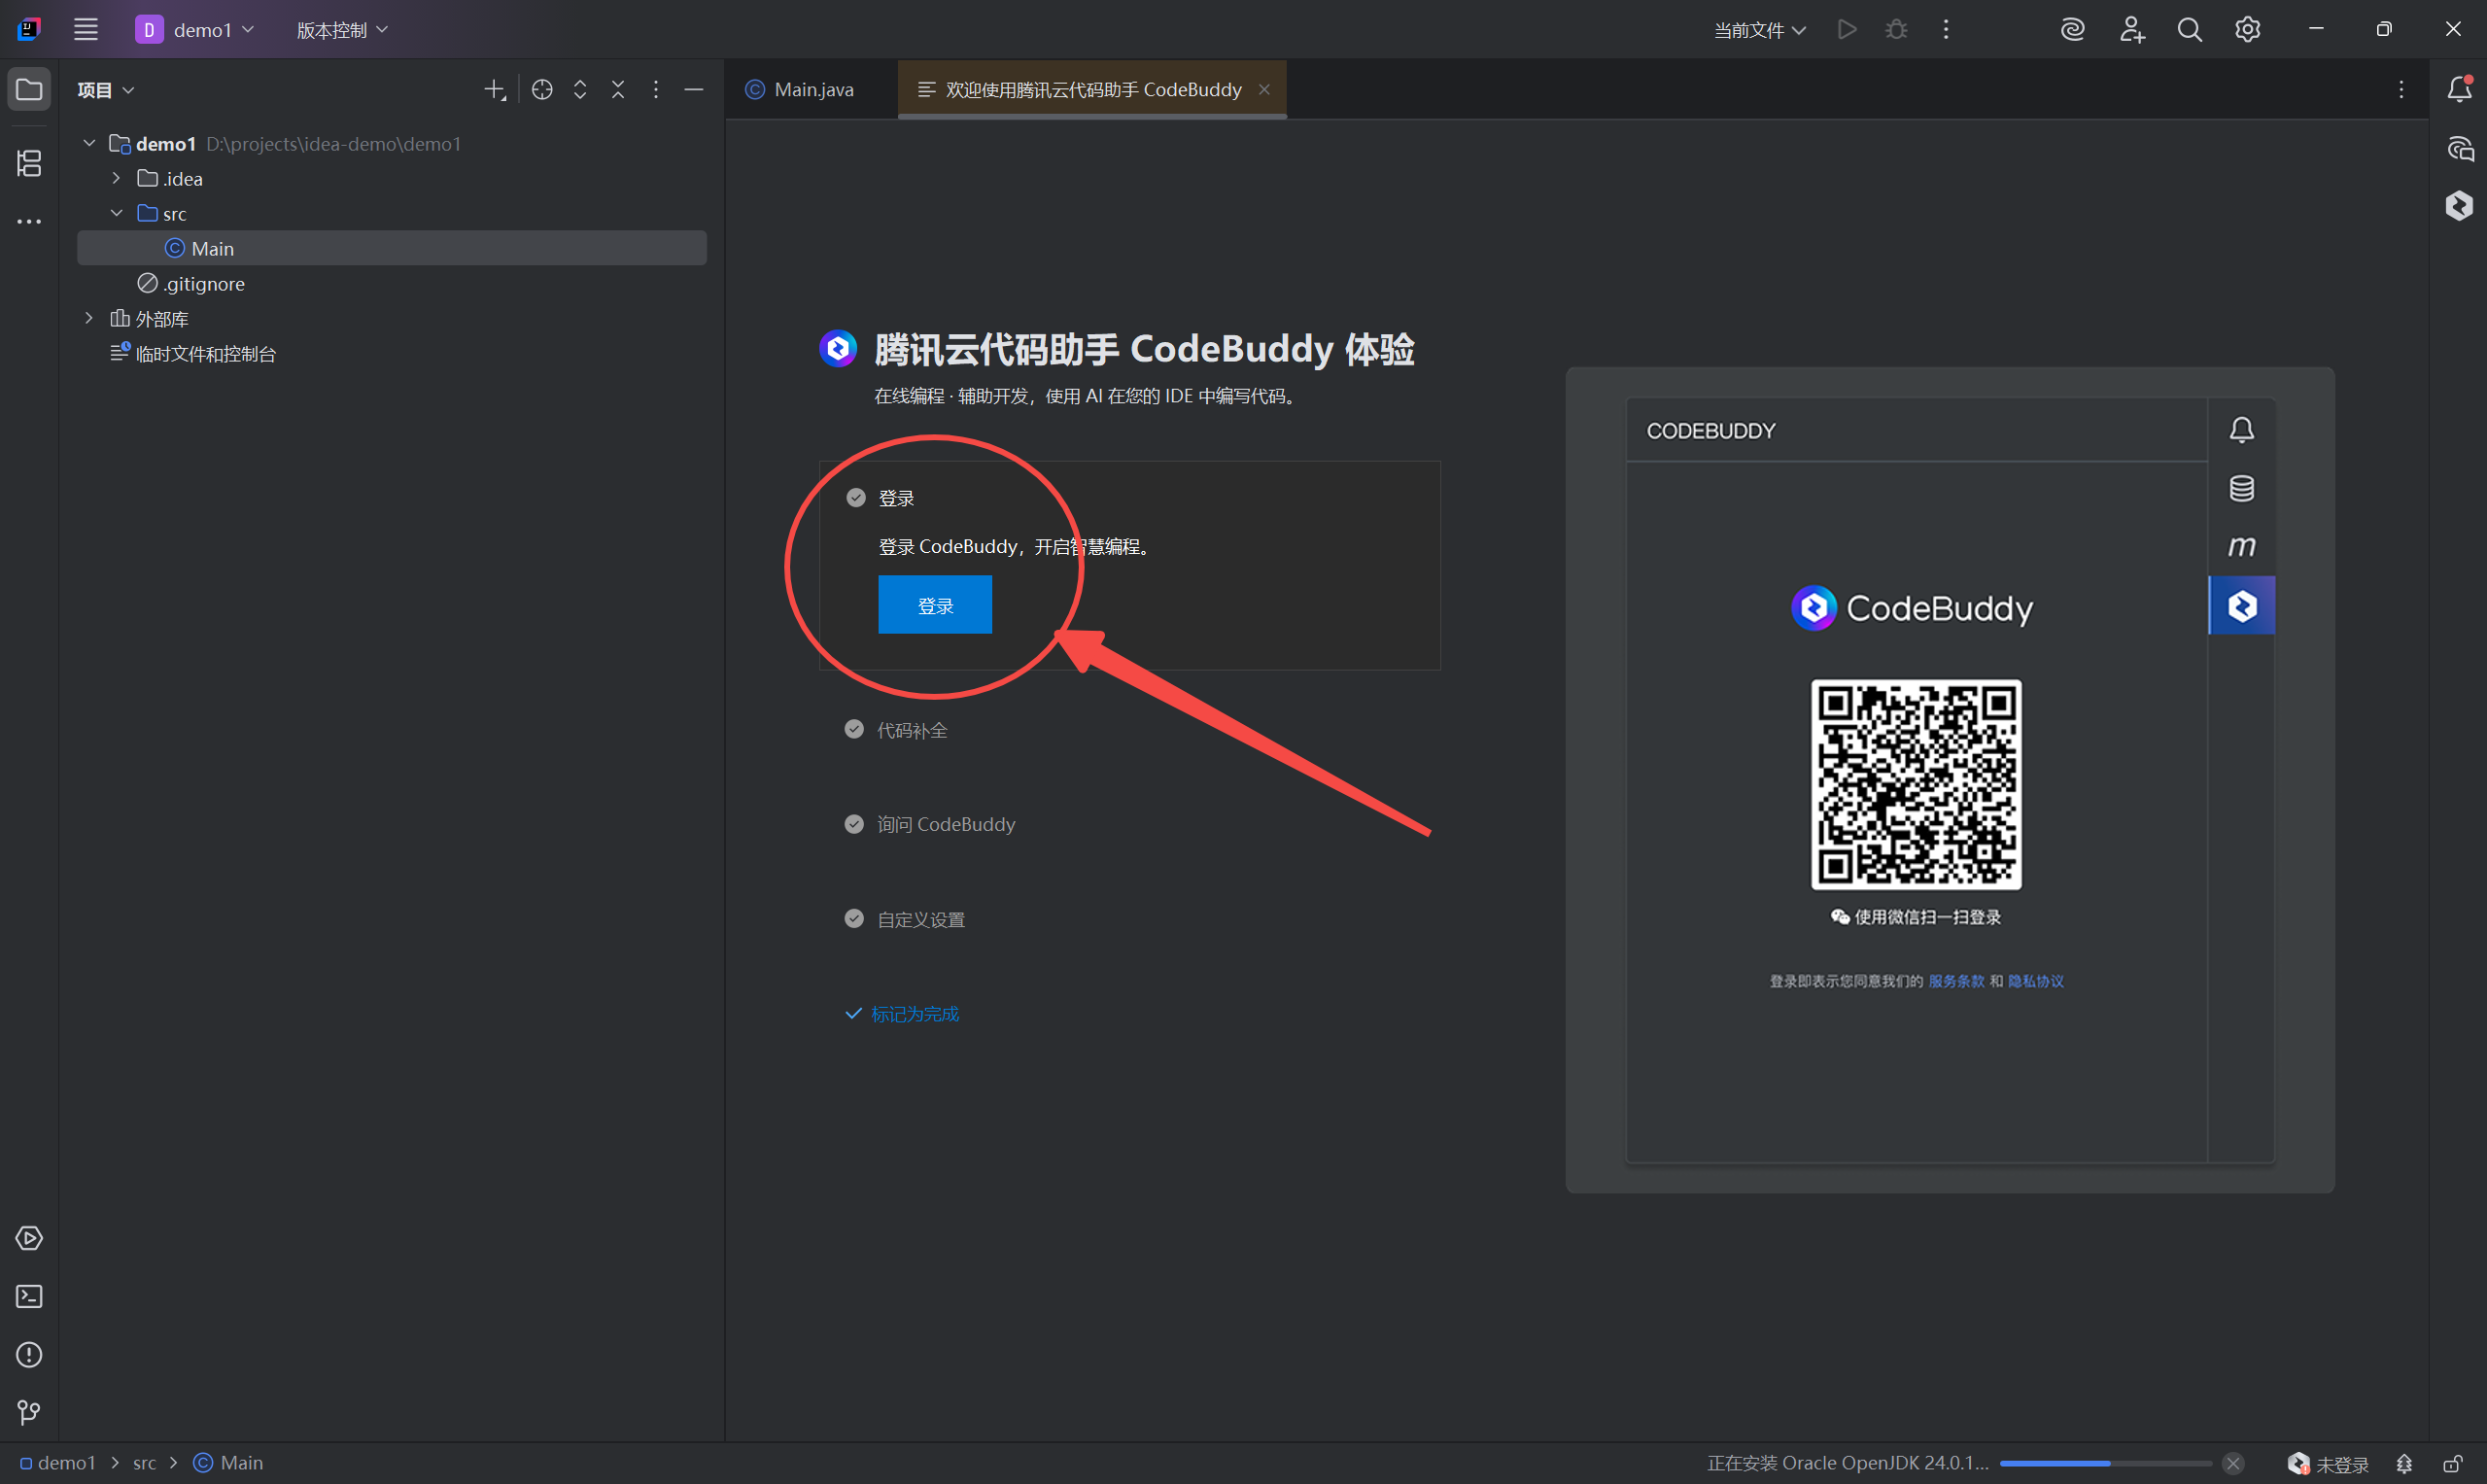Open the 当前文件 run configuration dropdown

point(1759,30)
